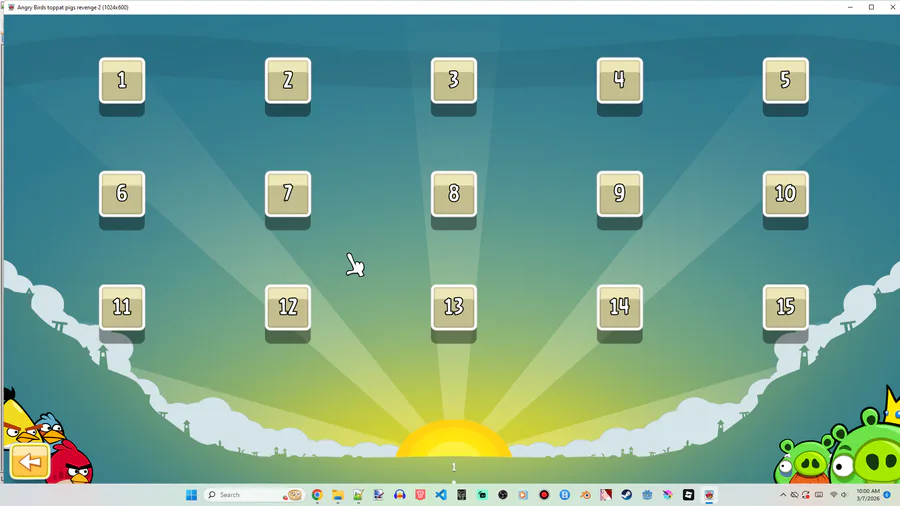Open File Explorer from taskbar
The image size is (900, 506).
tap(338, 495)
